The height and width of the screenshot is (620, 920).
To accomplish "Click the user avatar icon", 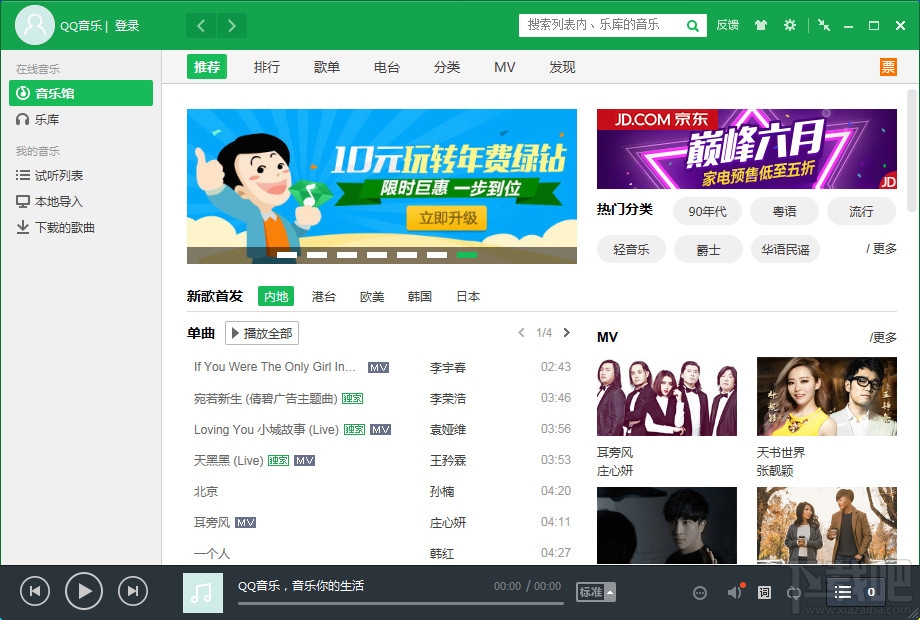I will point(35,25).
